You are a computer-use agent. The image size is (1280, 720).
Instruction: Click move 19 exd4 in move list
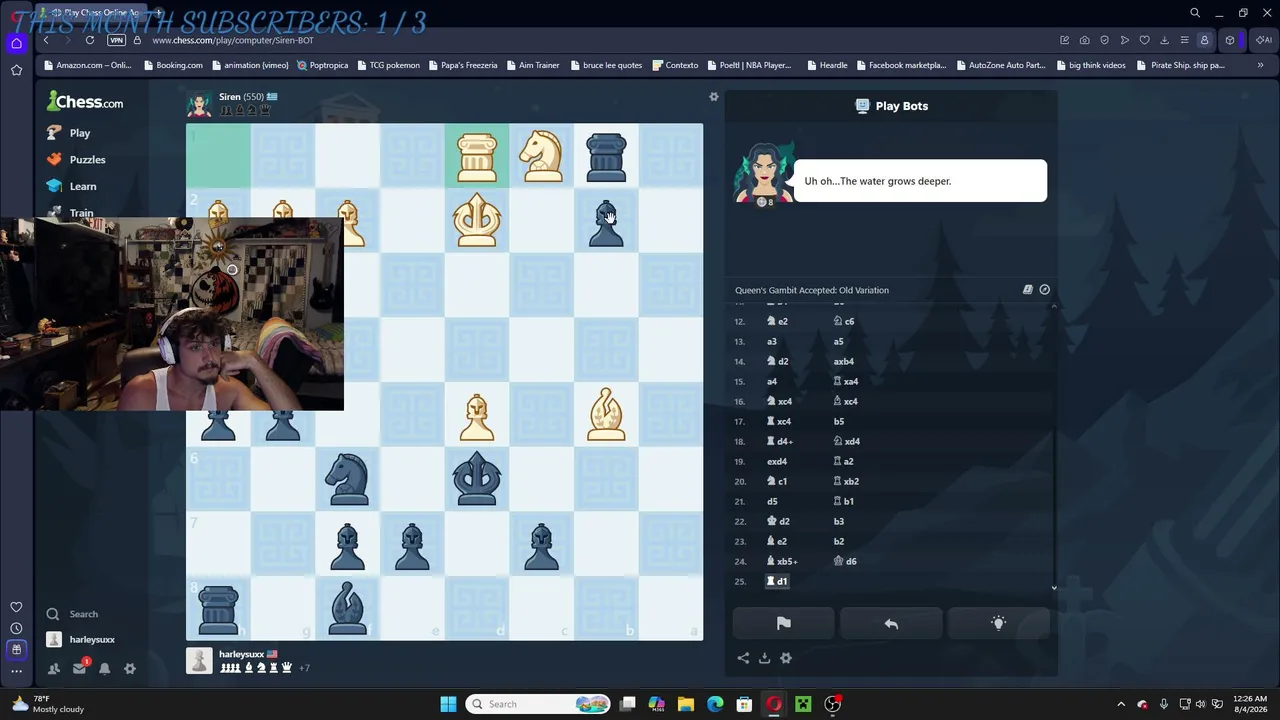(x=777, y=462)
